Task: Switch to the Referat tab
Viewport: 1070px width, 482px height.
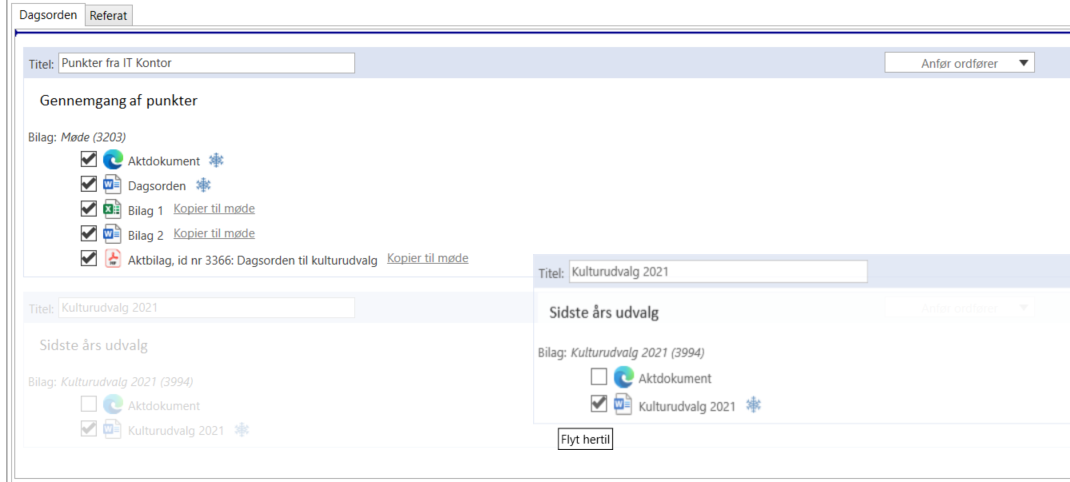Action: click(109, 16)
